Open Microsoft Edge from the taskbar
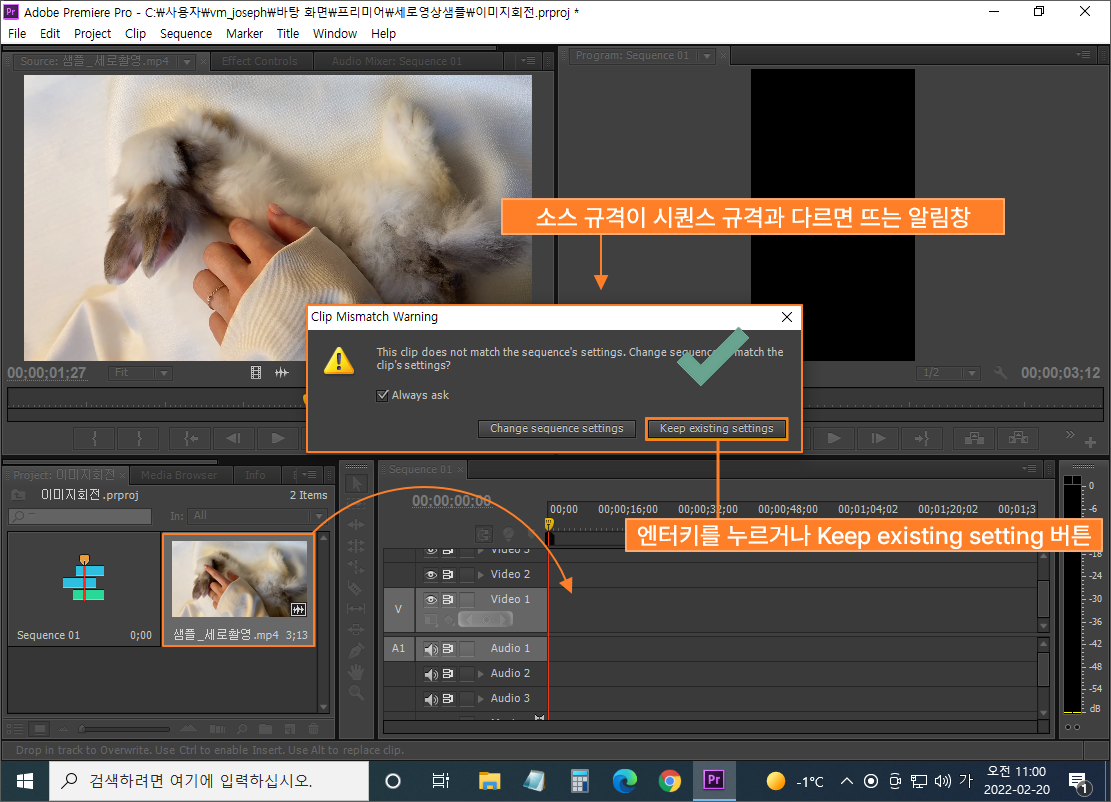 click(625, 781)
